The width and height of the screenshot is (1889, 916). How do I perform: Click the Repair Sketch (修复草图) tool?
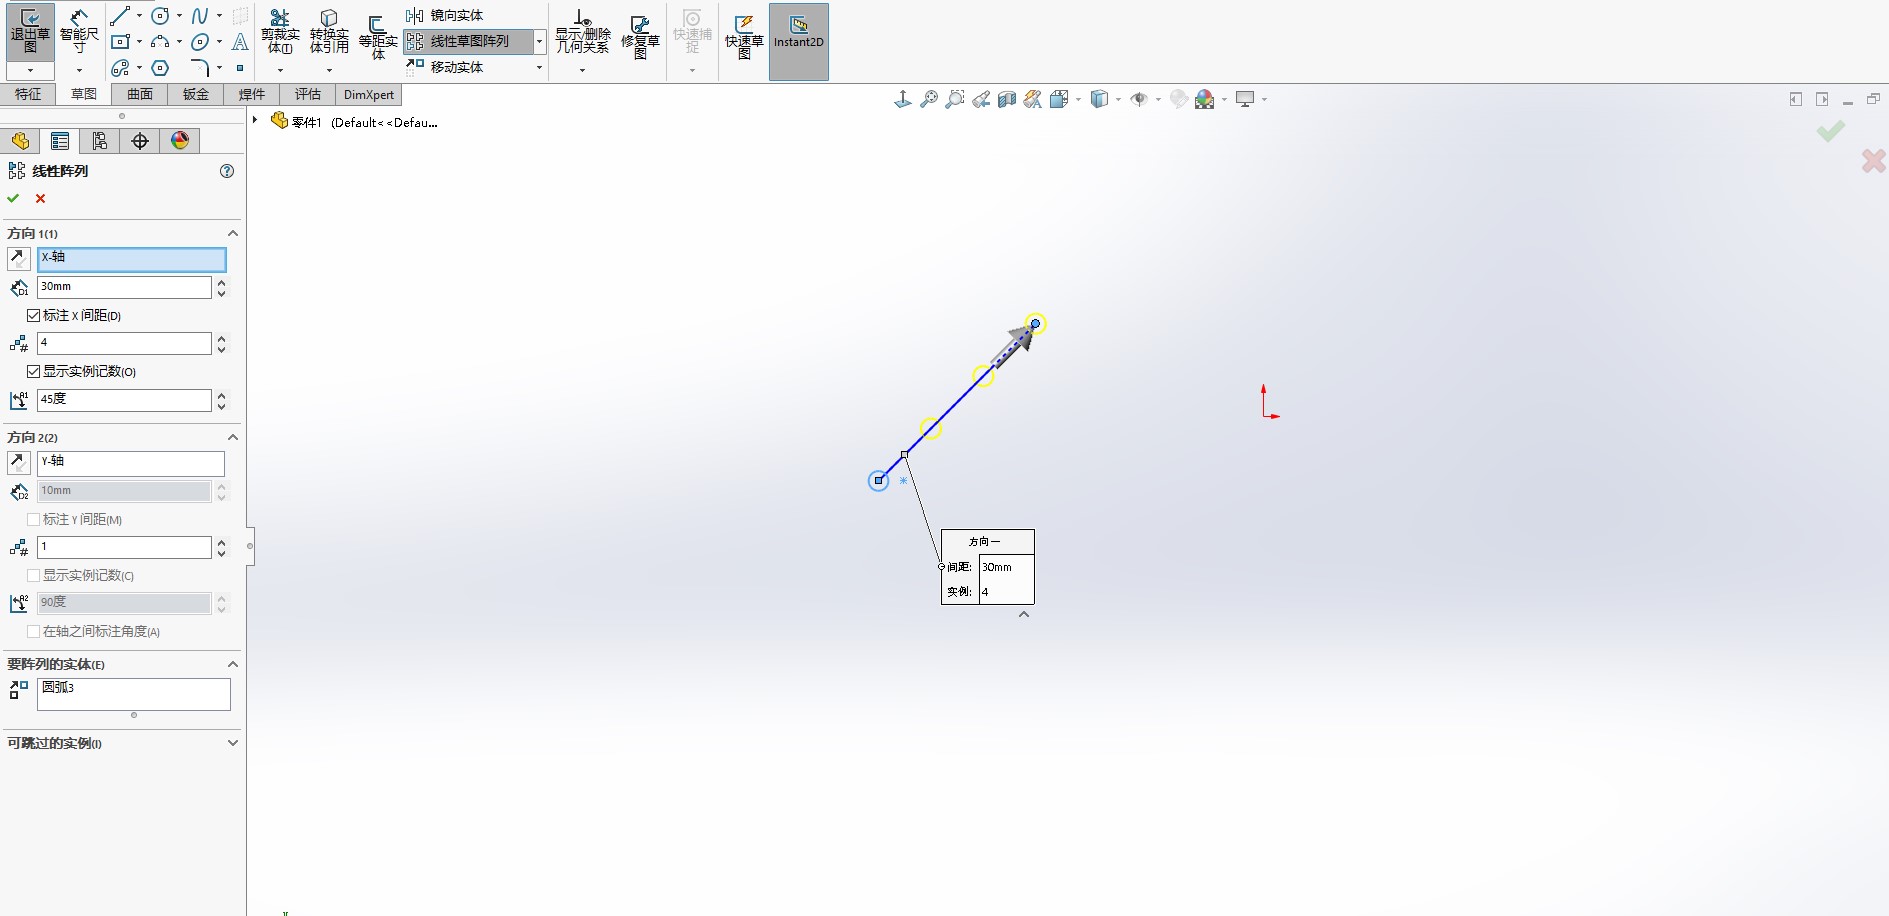pyautogui.click(x=640, y=38)
